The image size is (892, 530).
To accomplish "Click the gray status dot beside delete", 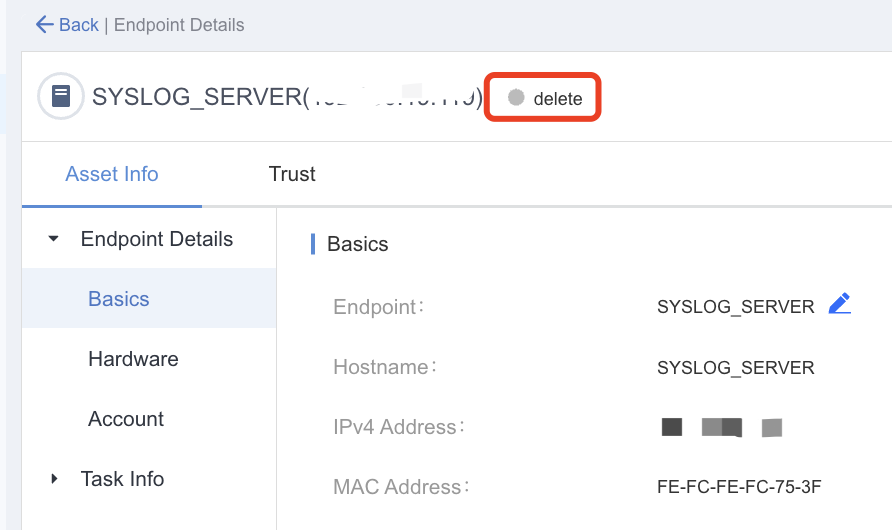I will [x=516, y=98].
